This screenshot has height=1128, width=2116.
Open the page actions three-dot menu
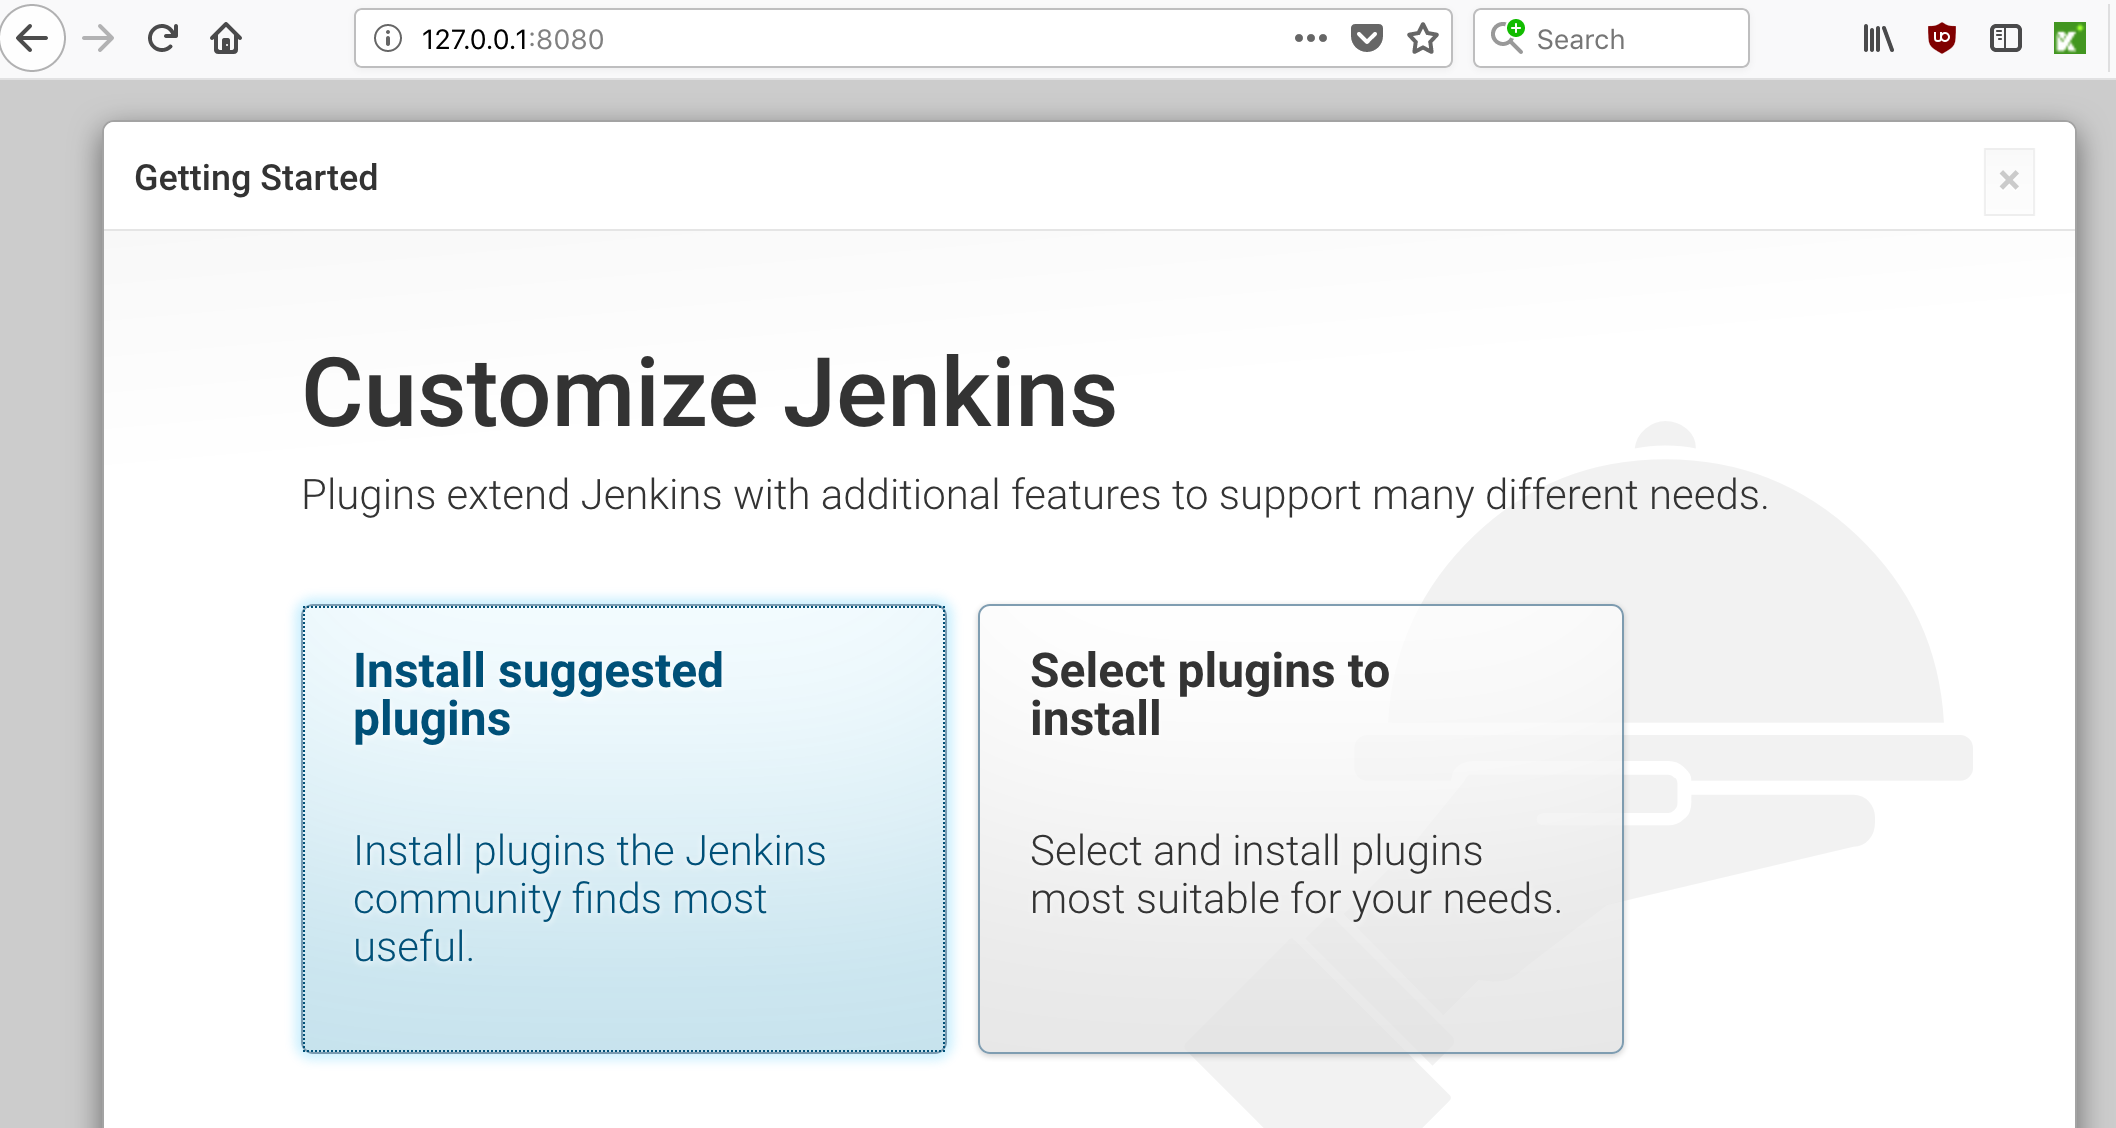tap(1310, 39)
